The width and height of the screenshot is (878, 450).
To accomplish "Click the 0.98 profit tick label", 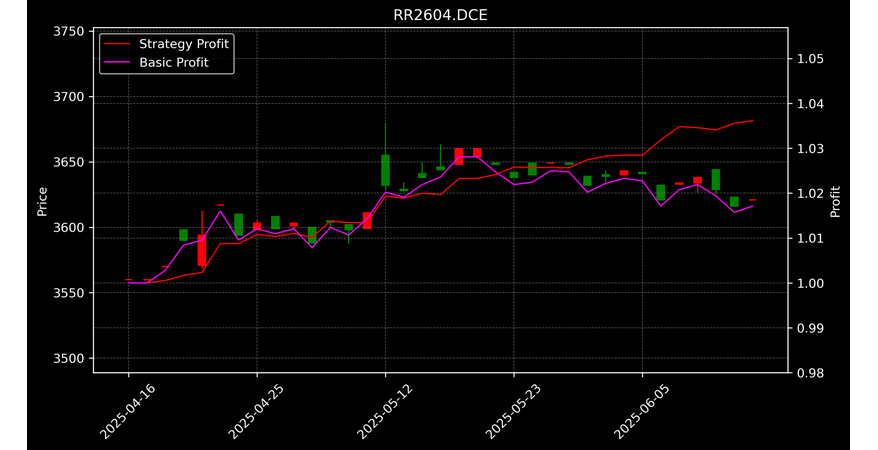I will click(810, 373).
